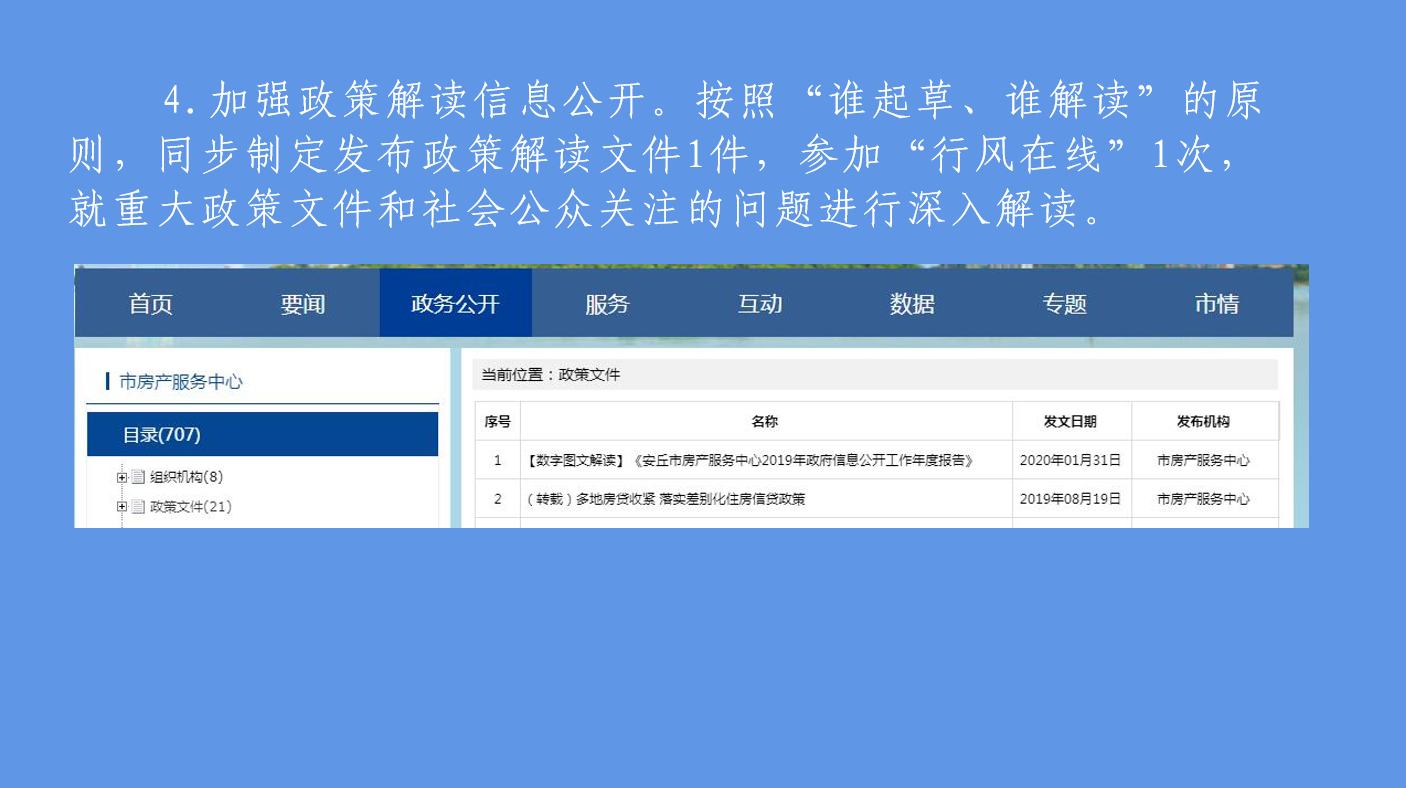The height and width of the screenshot is (788, 1406).
Task: Open the 市情 navigation tab
Action: tap(1216, 304)
